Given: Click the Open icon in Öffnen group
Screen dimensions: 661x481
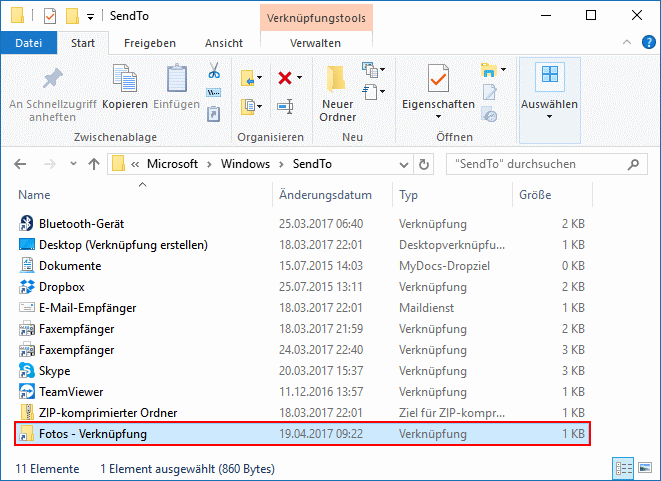Looking at the screenshot, I should (489, 70).
